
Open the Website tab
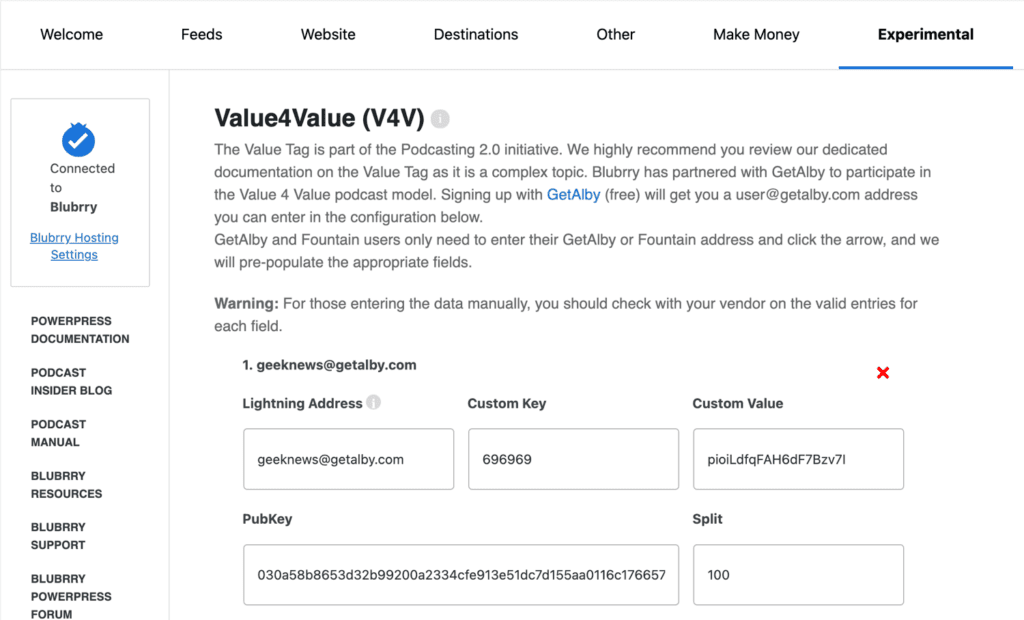(328, 35)
